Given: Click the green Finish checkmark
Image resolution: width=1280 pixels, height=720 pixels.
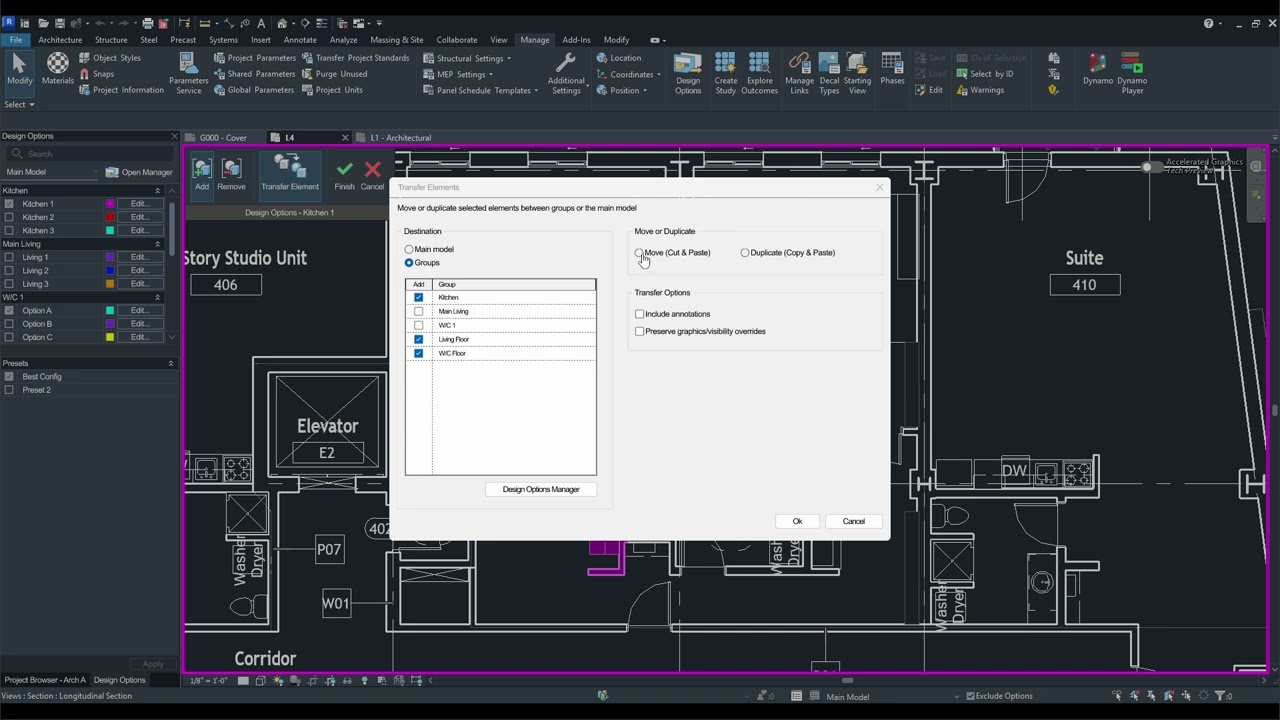Looking at the screenshot, I should [344, 172].
